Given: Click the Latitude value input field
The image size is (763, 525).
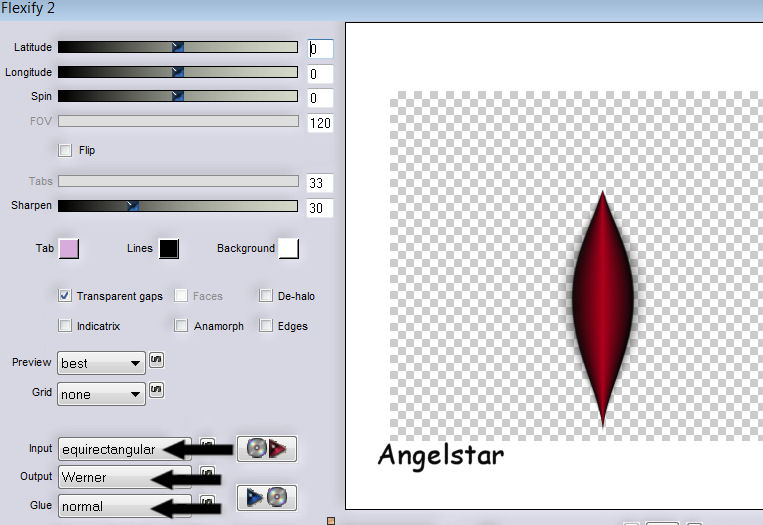Looking at the screenshot, I should pos(320,48).
